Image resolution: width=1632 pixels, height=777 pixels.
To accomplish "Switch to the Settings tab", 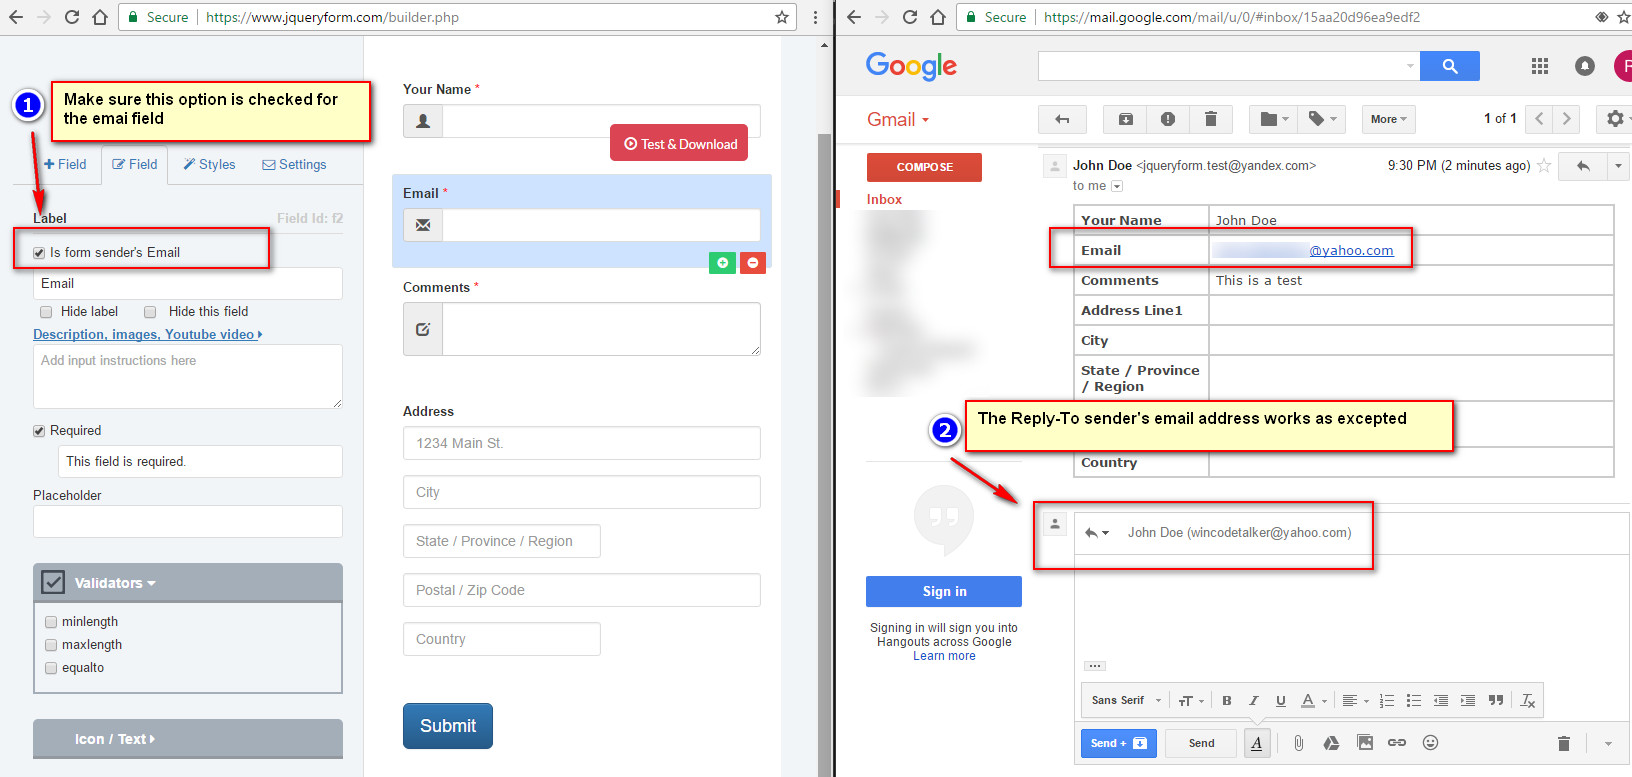I will (x=294, y=165).
